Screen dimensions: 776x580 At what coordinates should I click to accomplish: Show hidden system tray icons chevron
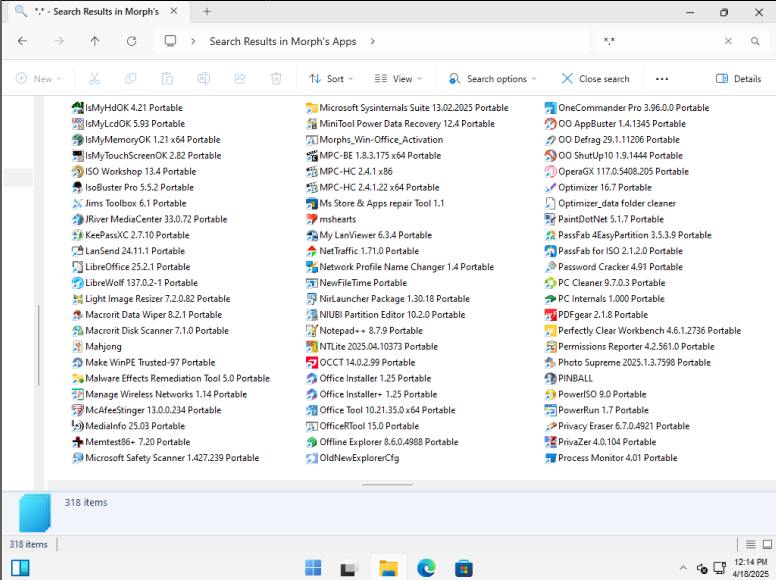(x=683, y=568)
